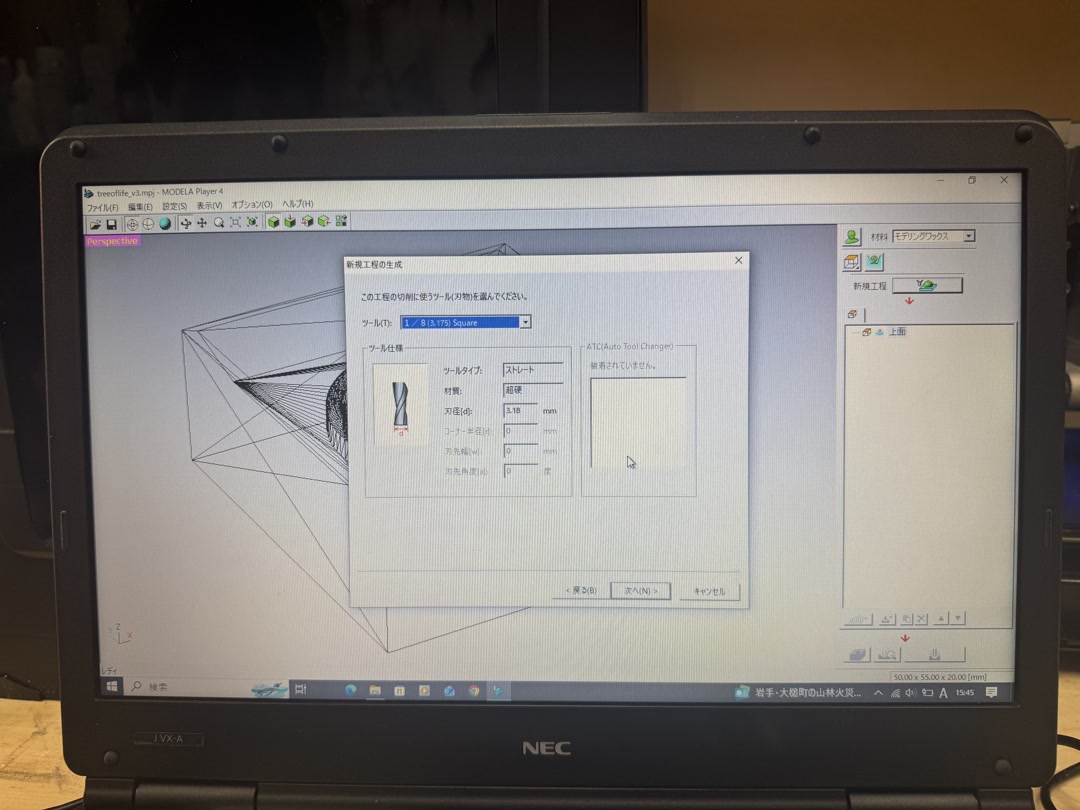Open the 設定(S) menu
1080x810 pixels.
(174, 206)
